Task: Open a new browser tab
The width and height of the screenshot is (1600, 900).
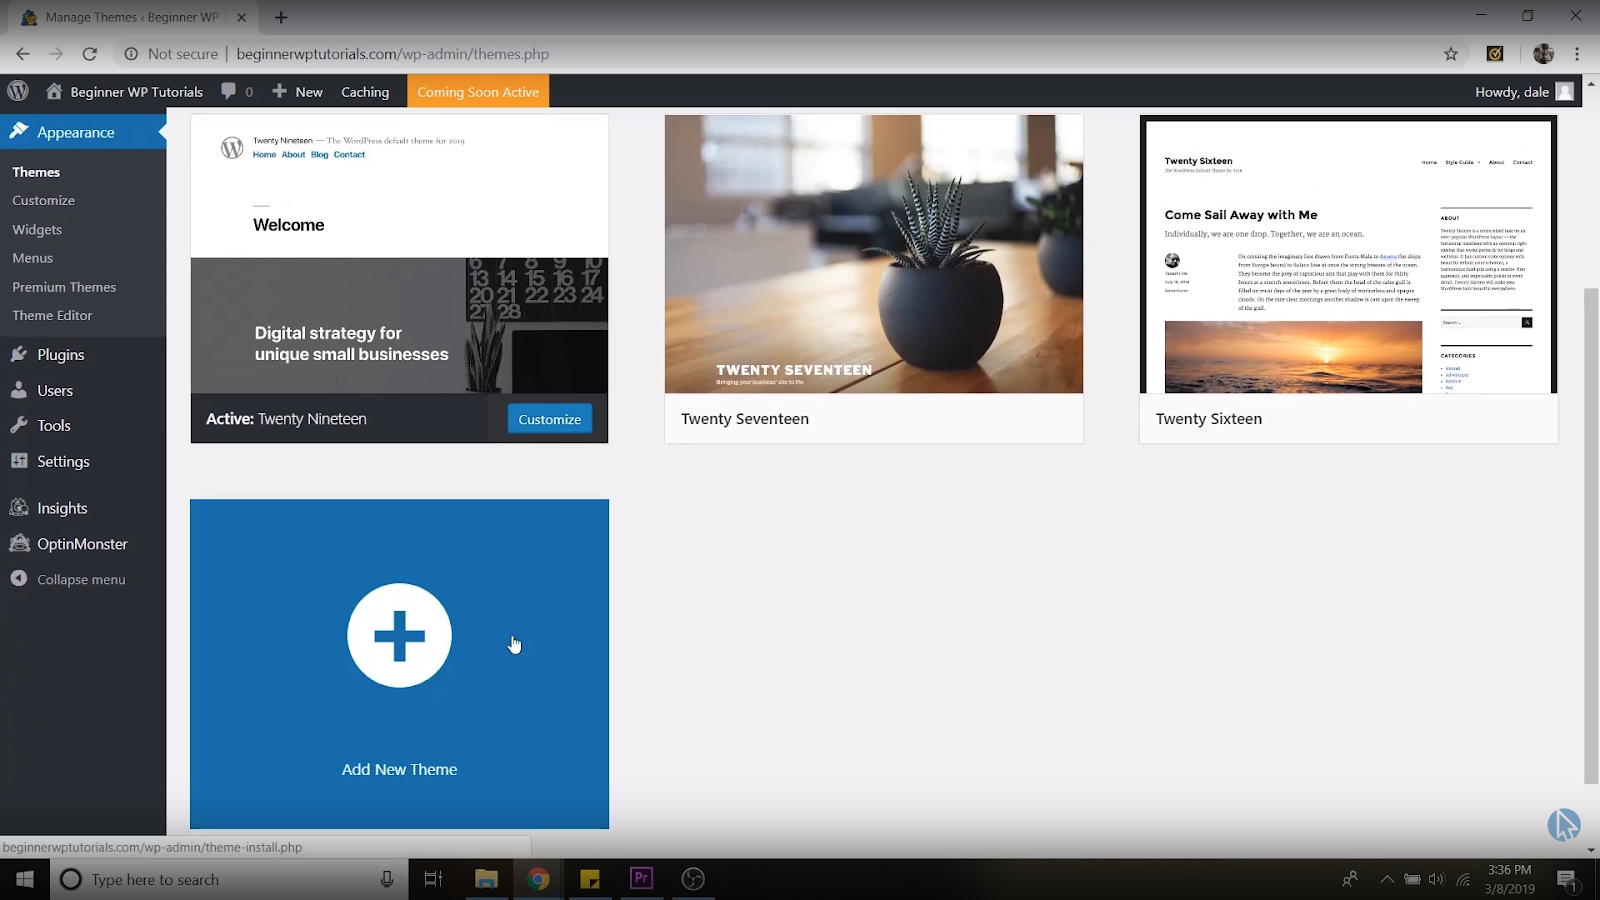Action: click(281, 17)
